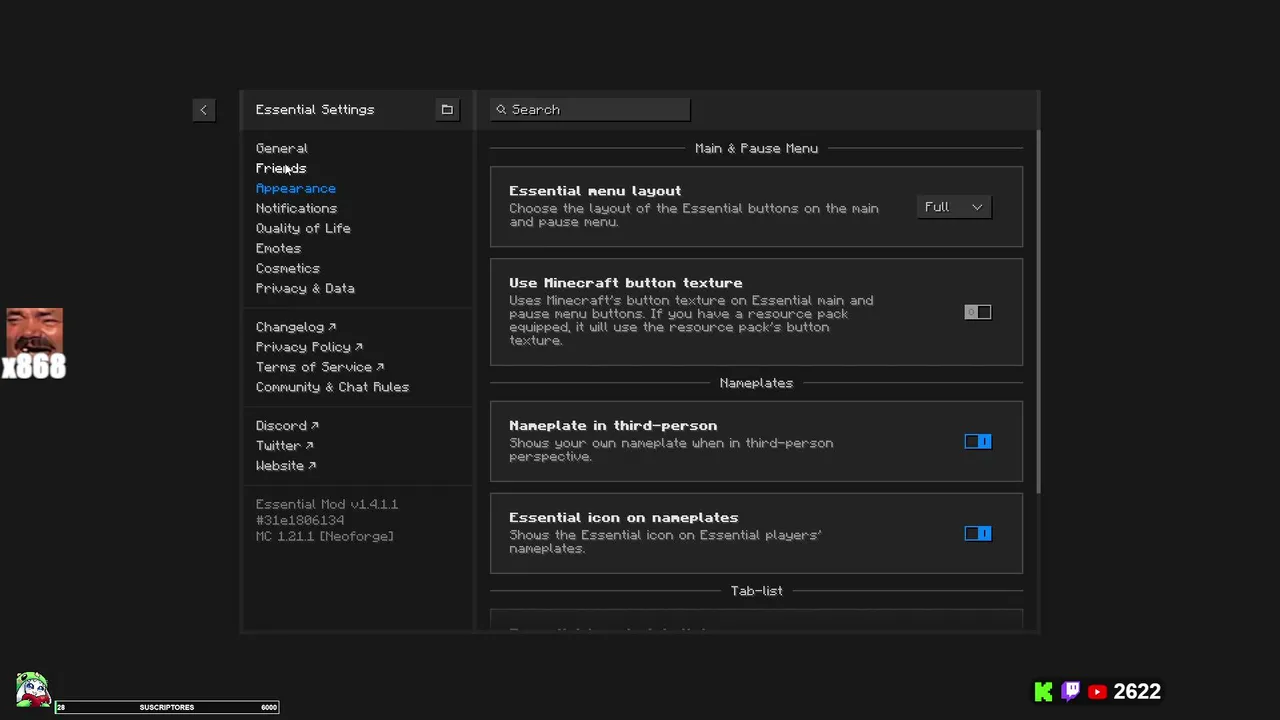Click the green Kick logo in the overlay

coord(1043,691)
